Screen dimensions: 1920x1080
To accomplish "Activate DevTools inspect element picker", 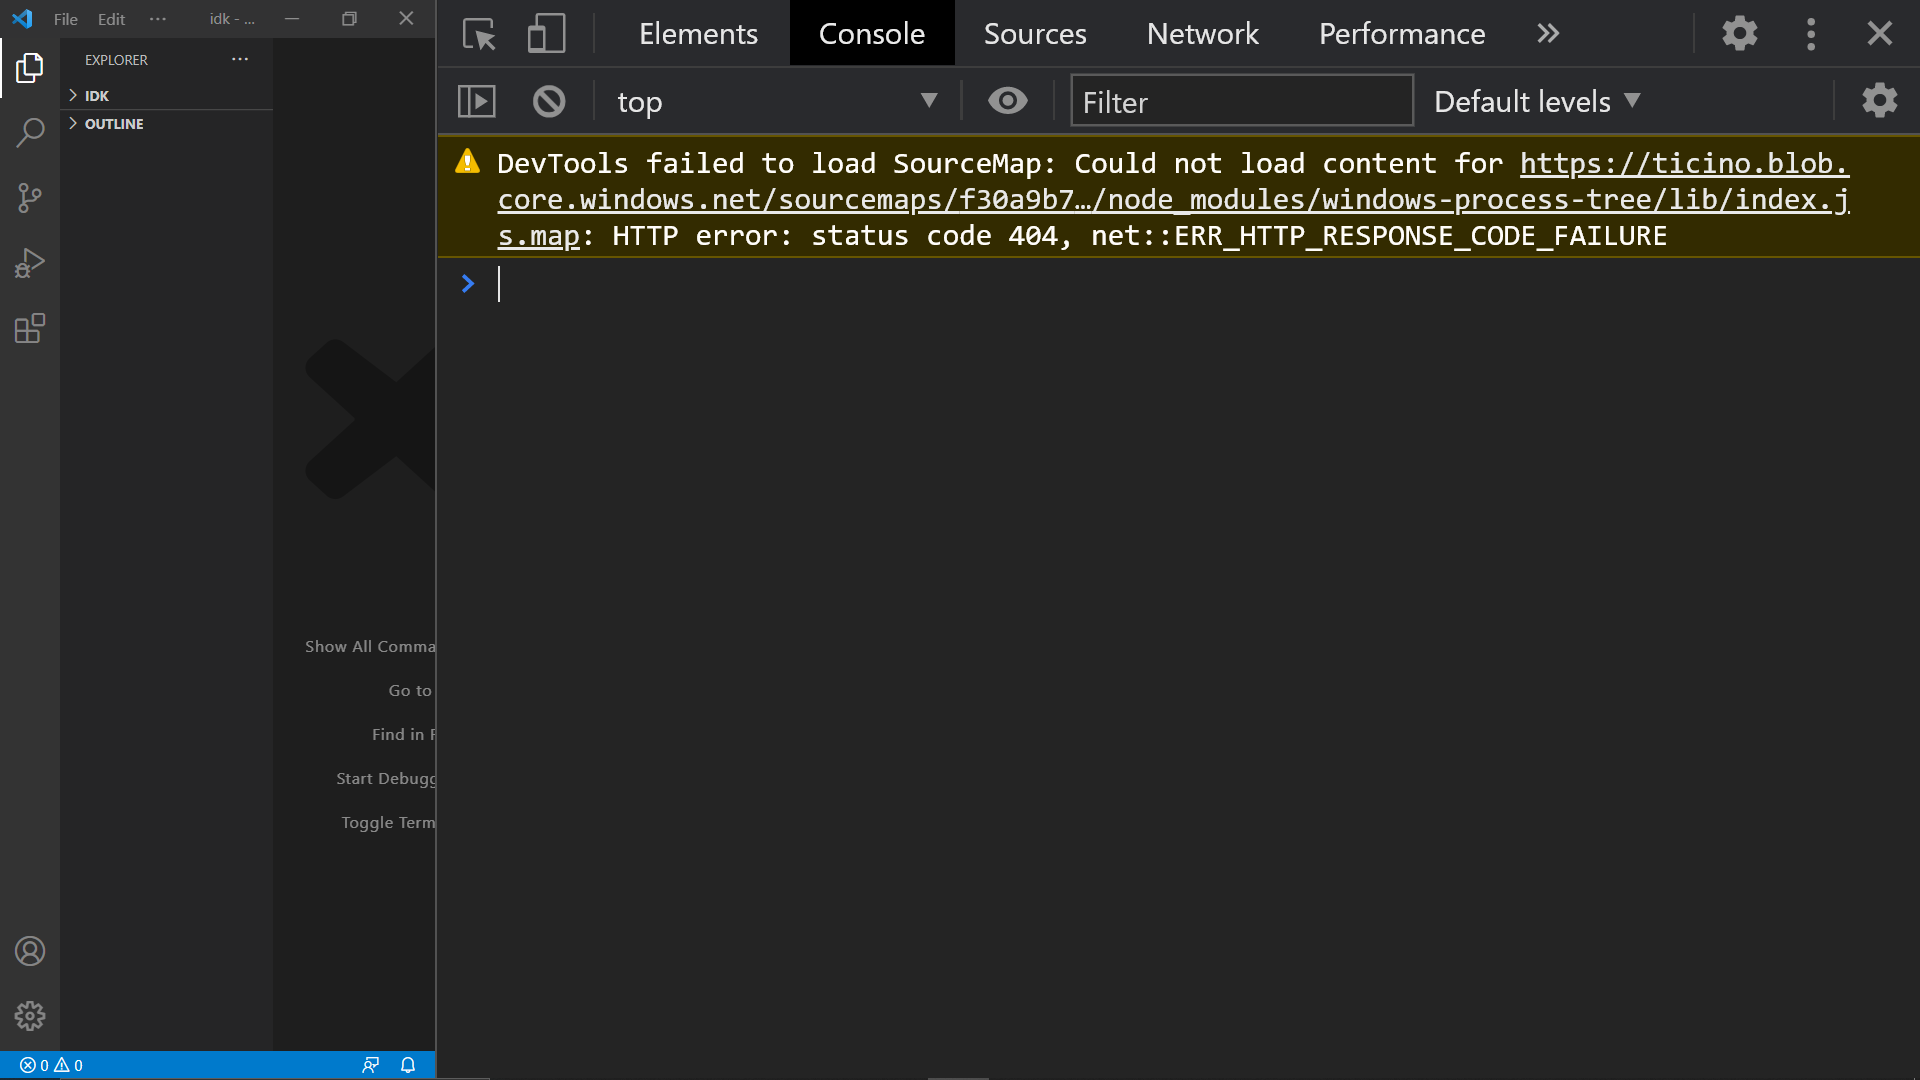I will [479, 34].
